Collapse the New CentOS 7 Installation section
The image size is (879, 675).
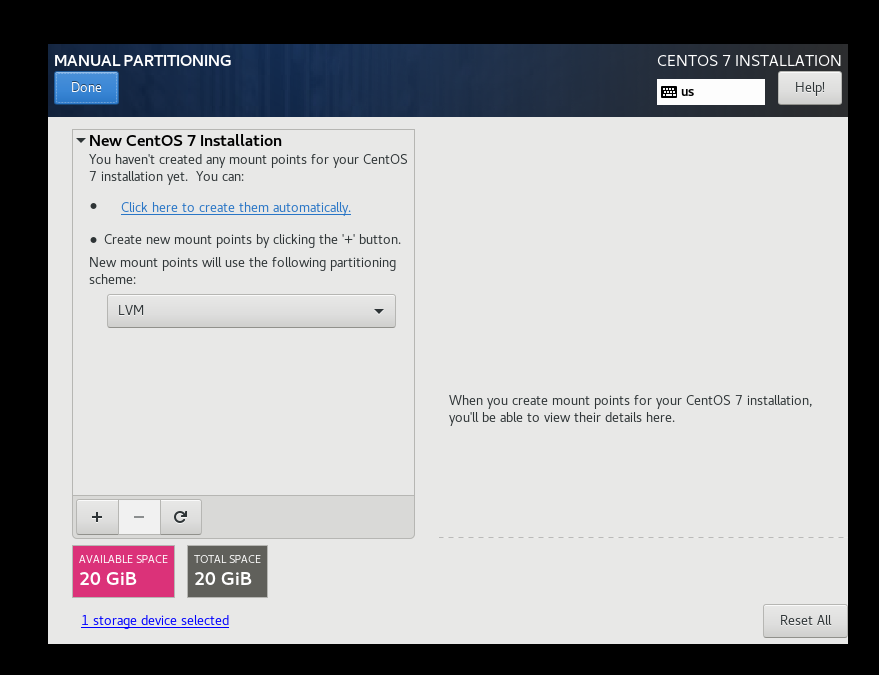[x=81, y=141]
